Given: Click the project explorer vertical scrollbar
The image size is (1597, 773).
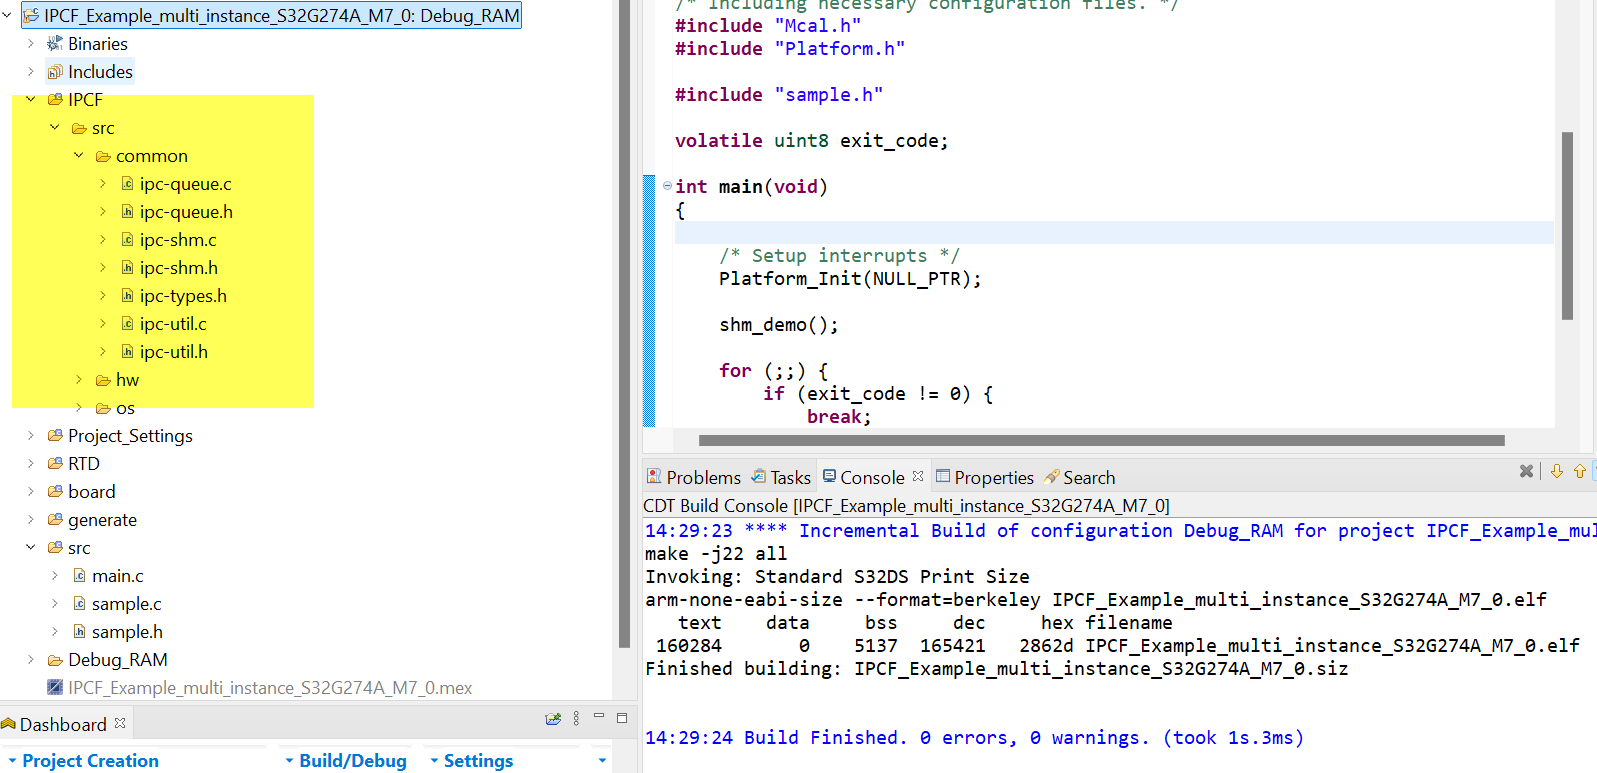Looking at the screenshot, I should point(624,324).
